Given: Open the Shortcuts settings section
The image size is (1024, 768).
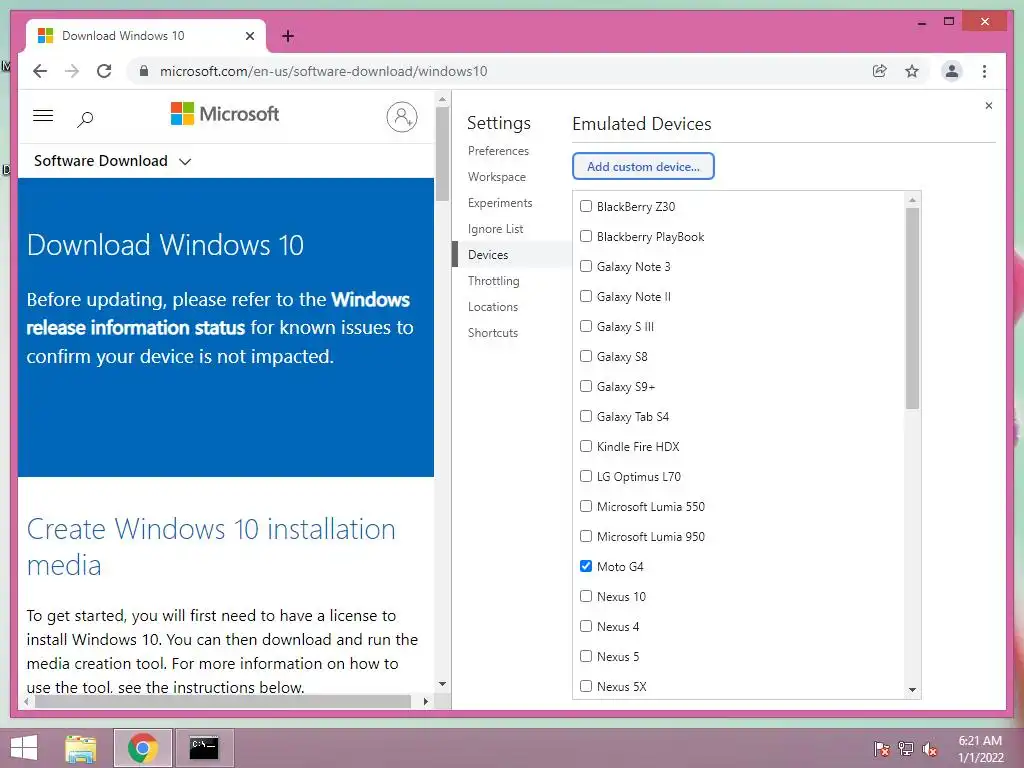Looking at the screenshot, I should [492, 333].
